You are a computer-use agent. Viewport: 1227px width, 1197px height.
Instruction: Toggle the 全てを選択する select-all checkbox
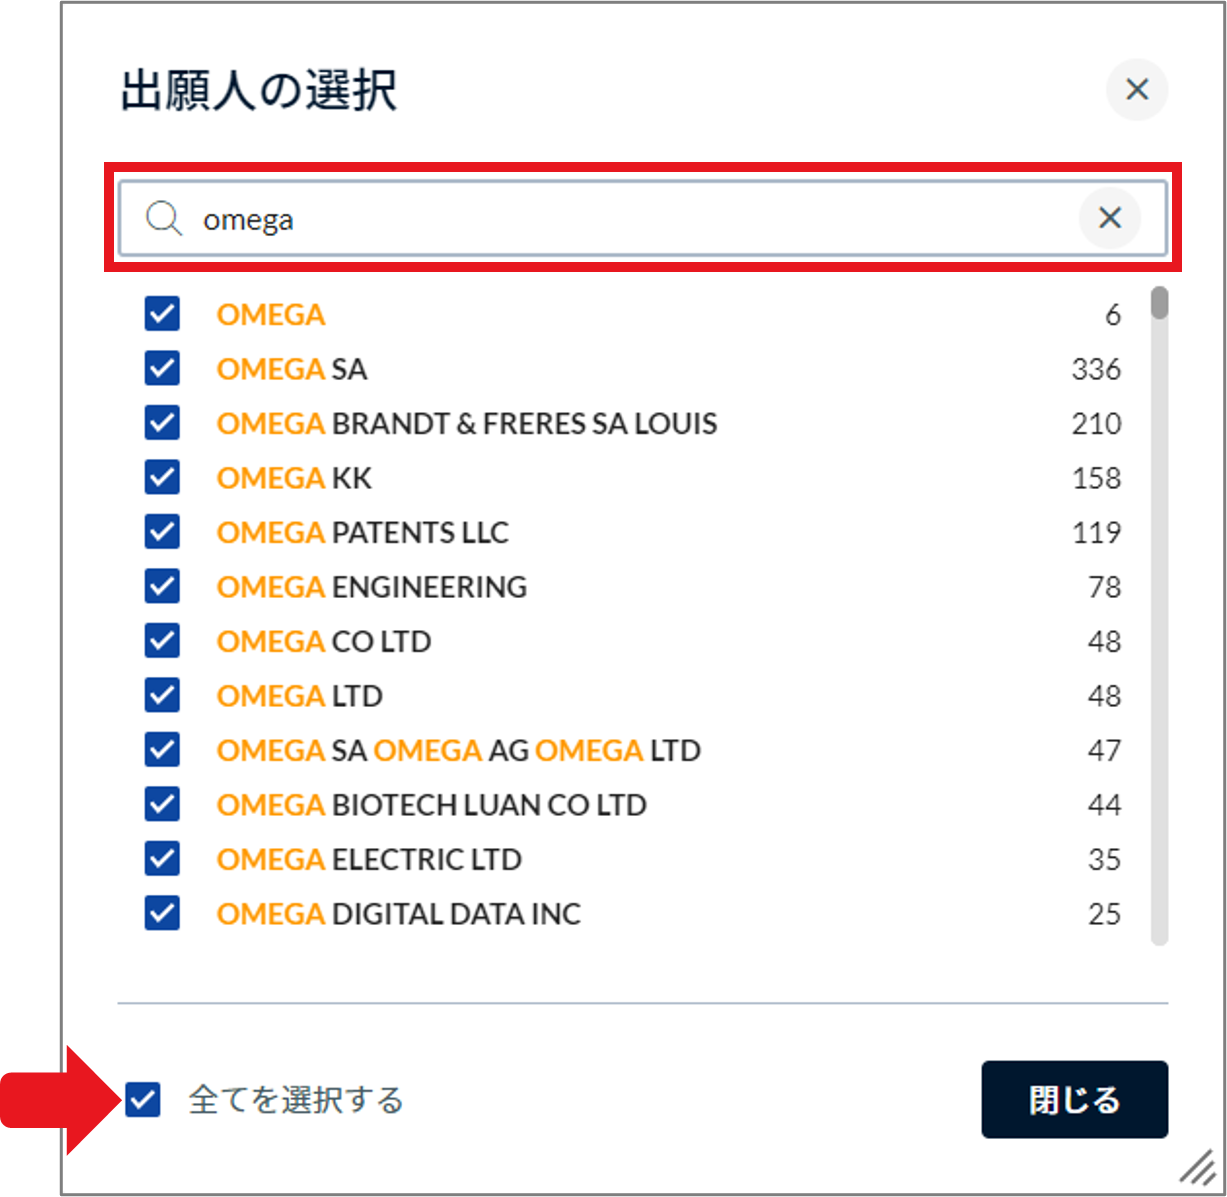pos(143,1100)
